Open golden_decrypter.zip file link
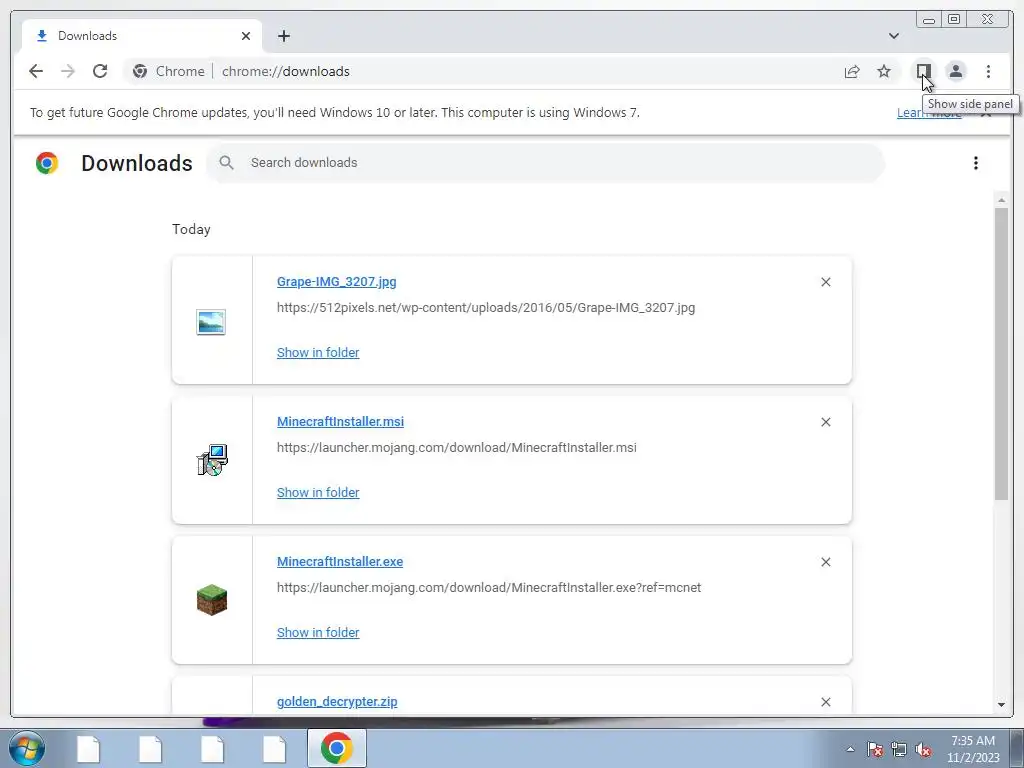 pyautogui.click(x=337, y=701)
